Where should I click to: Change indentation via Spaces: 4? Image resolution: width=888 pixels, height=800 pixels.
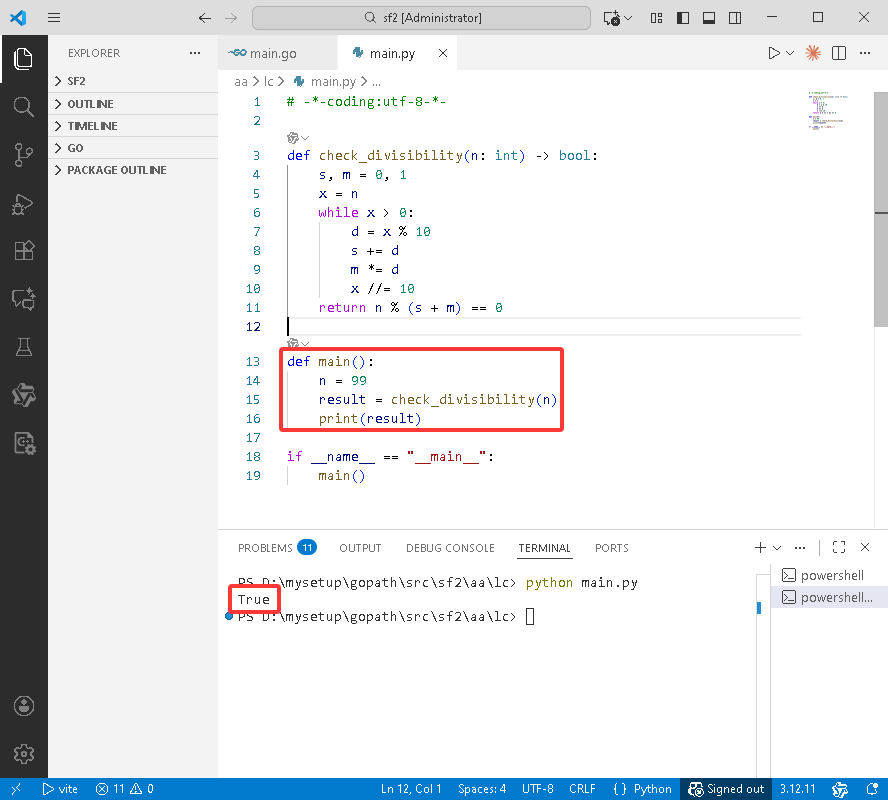(482, 789)
